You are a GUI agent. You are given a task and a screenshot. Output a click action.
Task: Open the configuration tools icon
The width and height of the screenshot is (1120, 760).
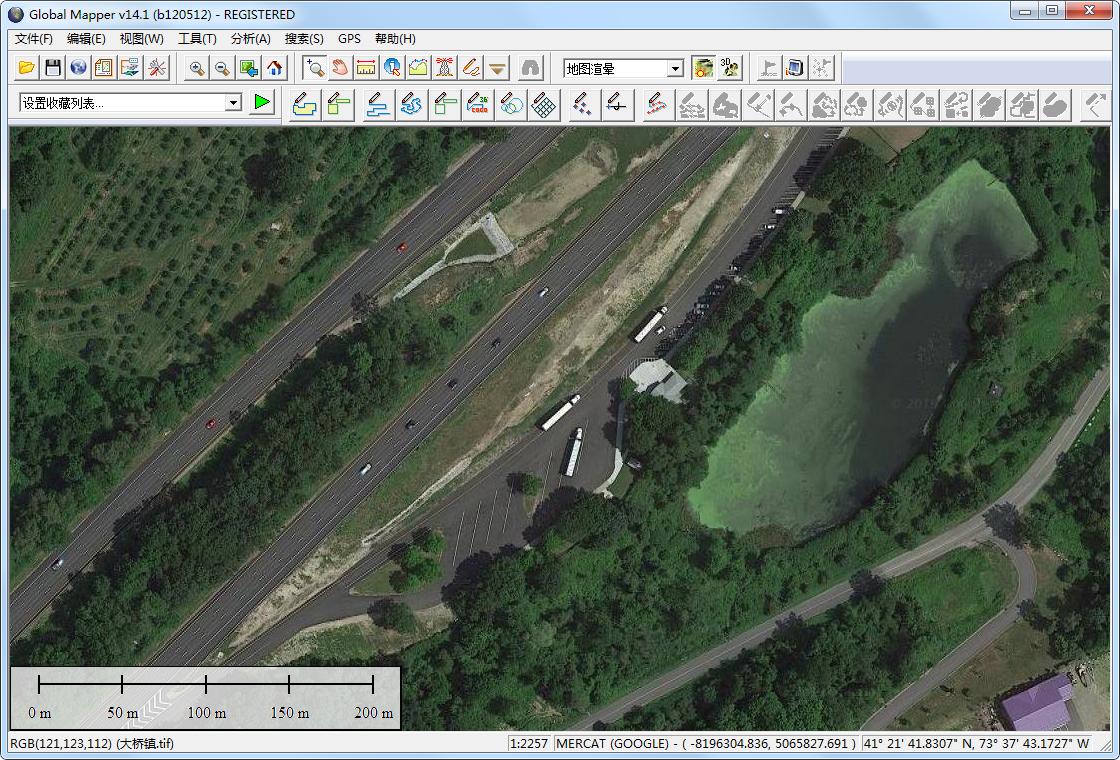(x=157, y=68)
